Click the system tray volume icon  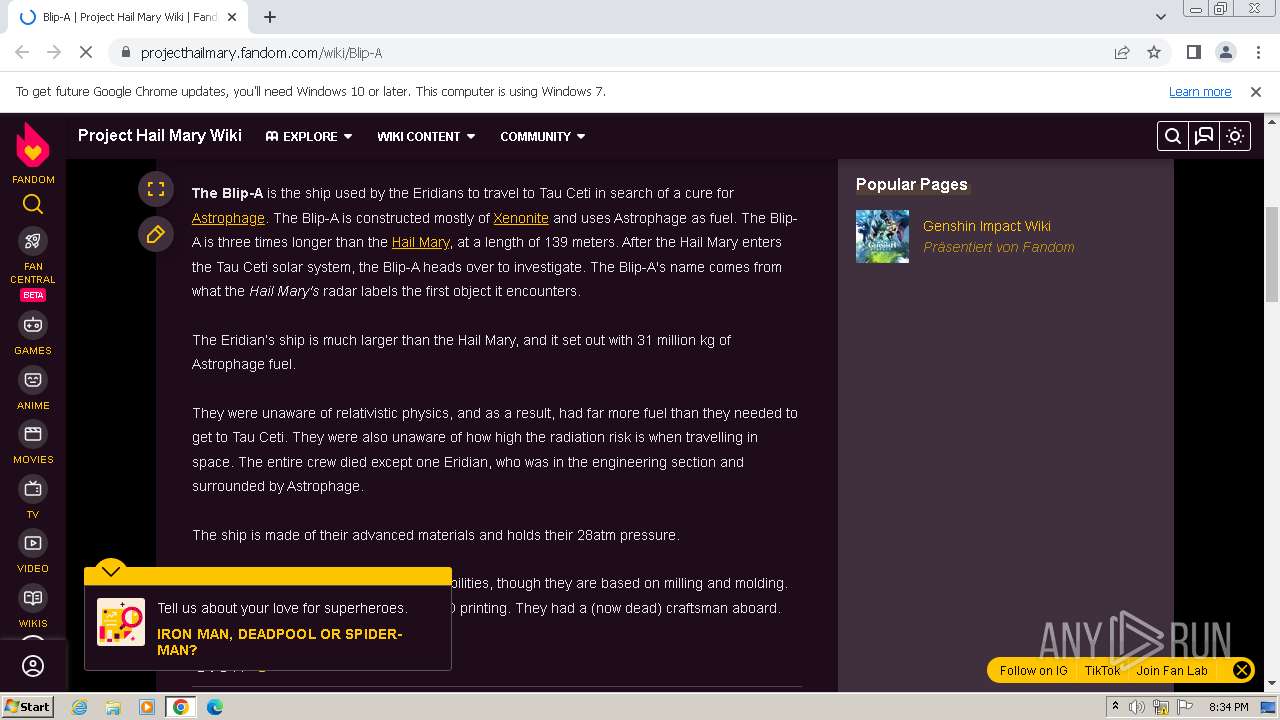click(x=1137, y=707)
